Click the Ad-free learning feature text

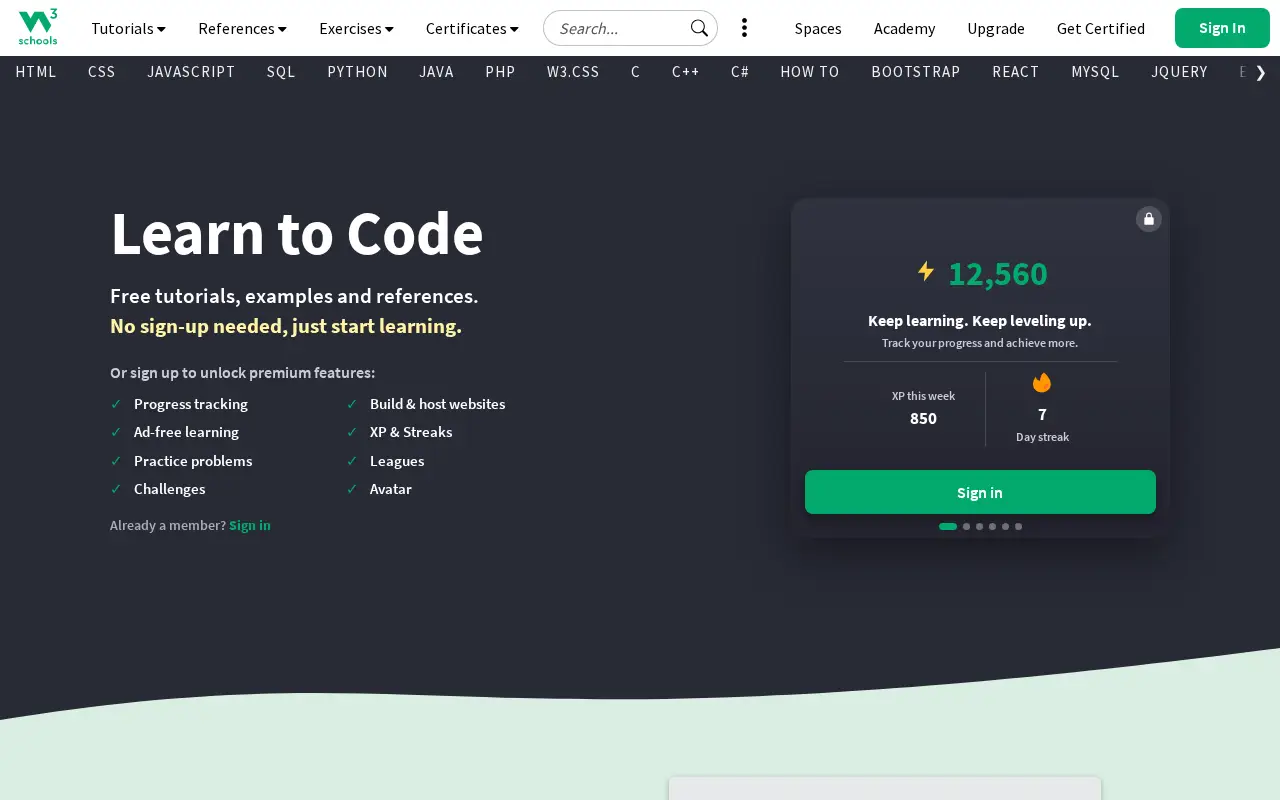click(186, 432)
